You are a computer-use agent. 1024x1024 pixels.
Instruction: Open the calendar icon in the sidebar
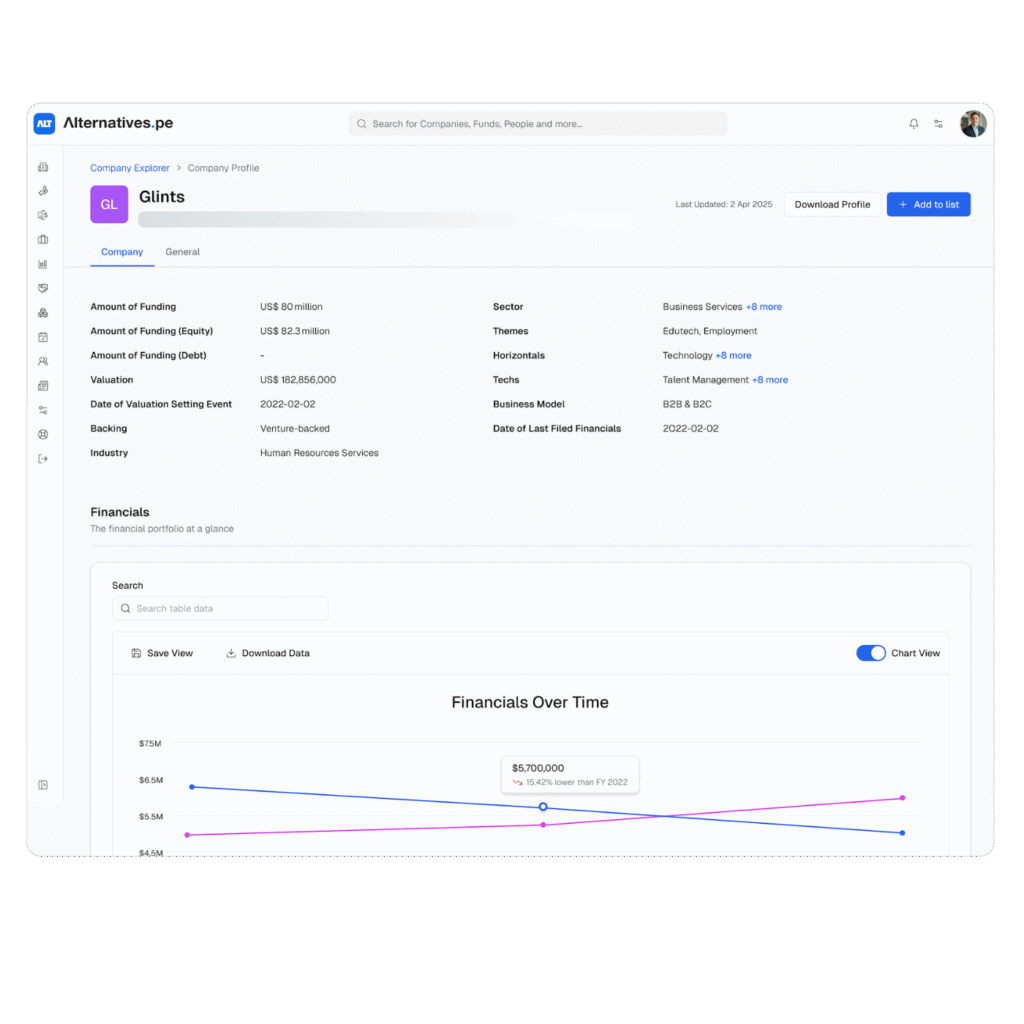43,337
